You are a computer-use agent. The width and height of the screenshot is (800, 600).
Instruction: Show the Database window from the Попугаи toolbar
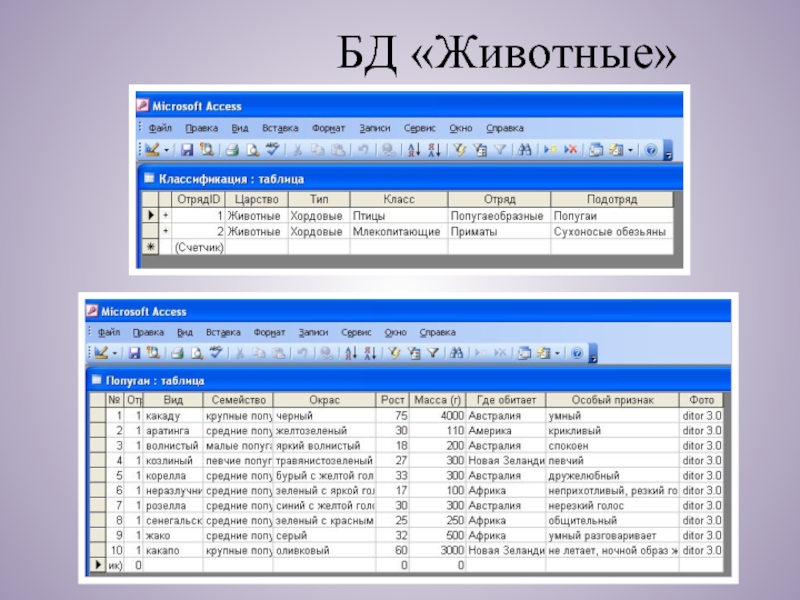point(524,353)
